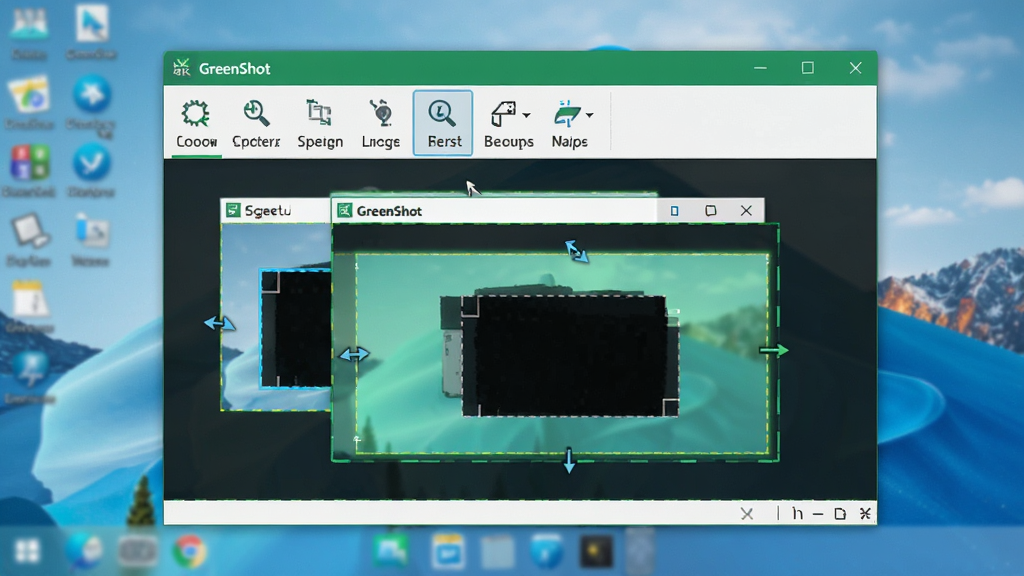Click the Sgeetu window title icon
This screenshot has height=576, width=1024.
pos(233,210)
